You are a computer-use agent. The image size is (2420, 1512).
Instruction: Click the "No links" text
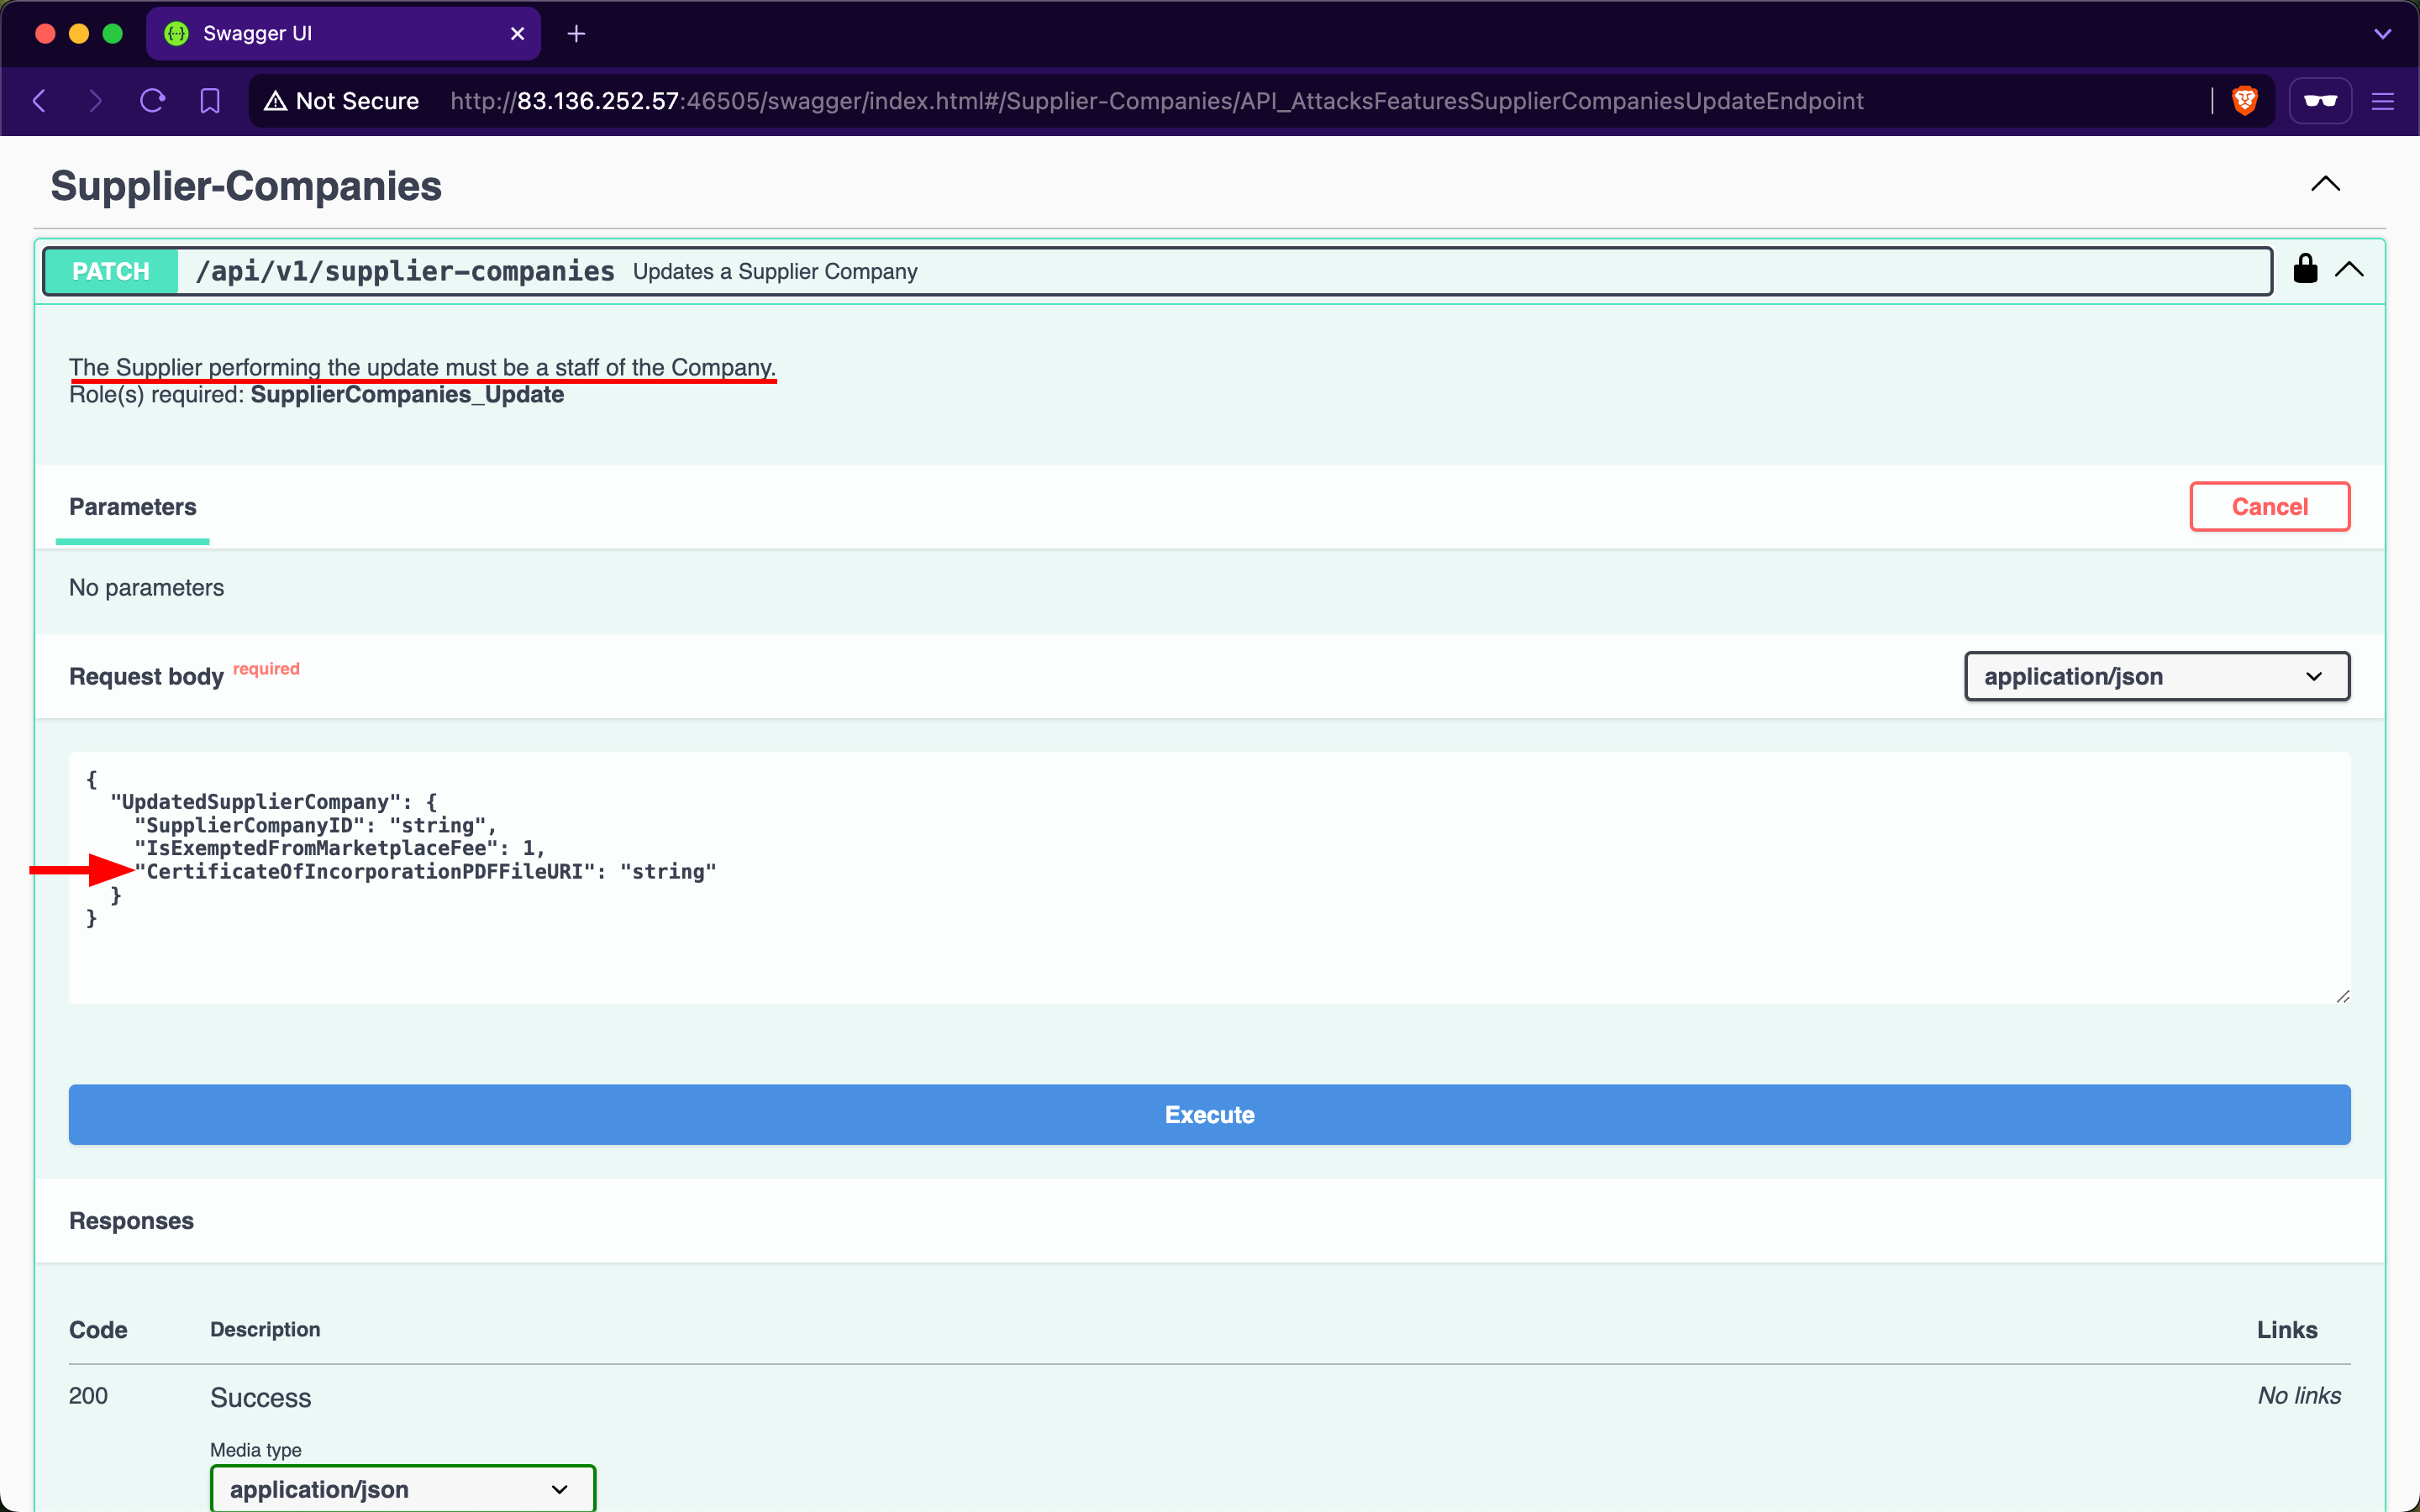[2299, 1396]
